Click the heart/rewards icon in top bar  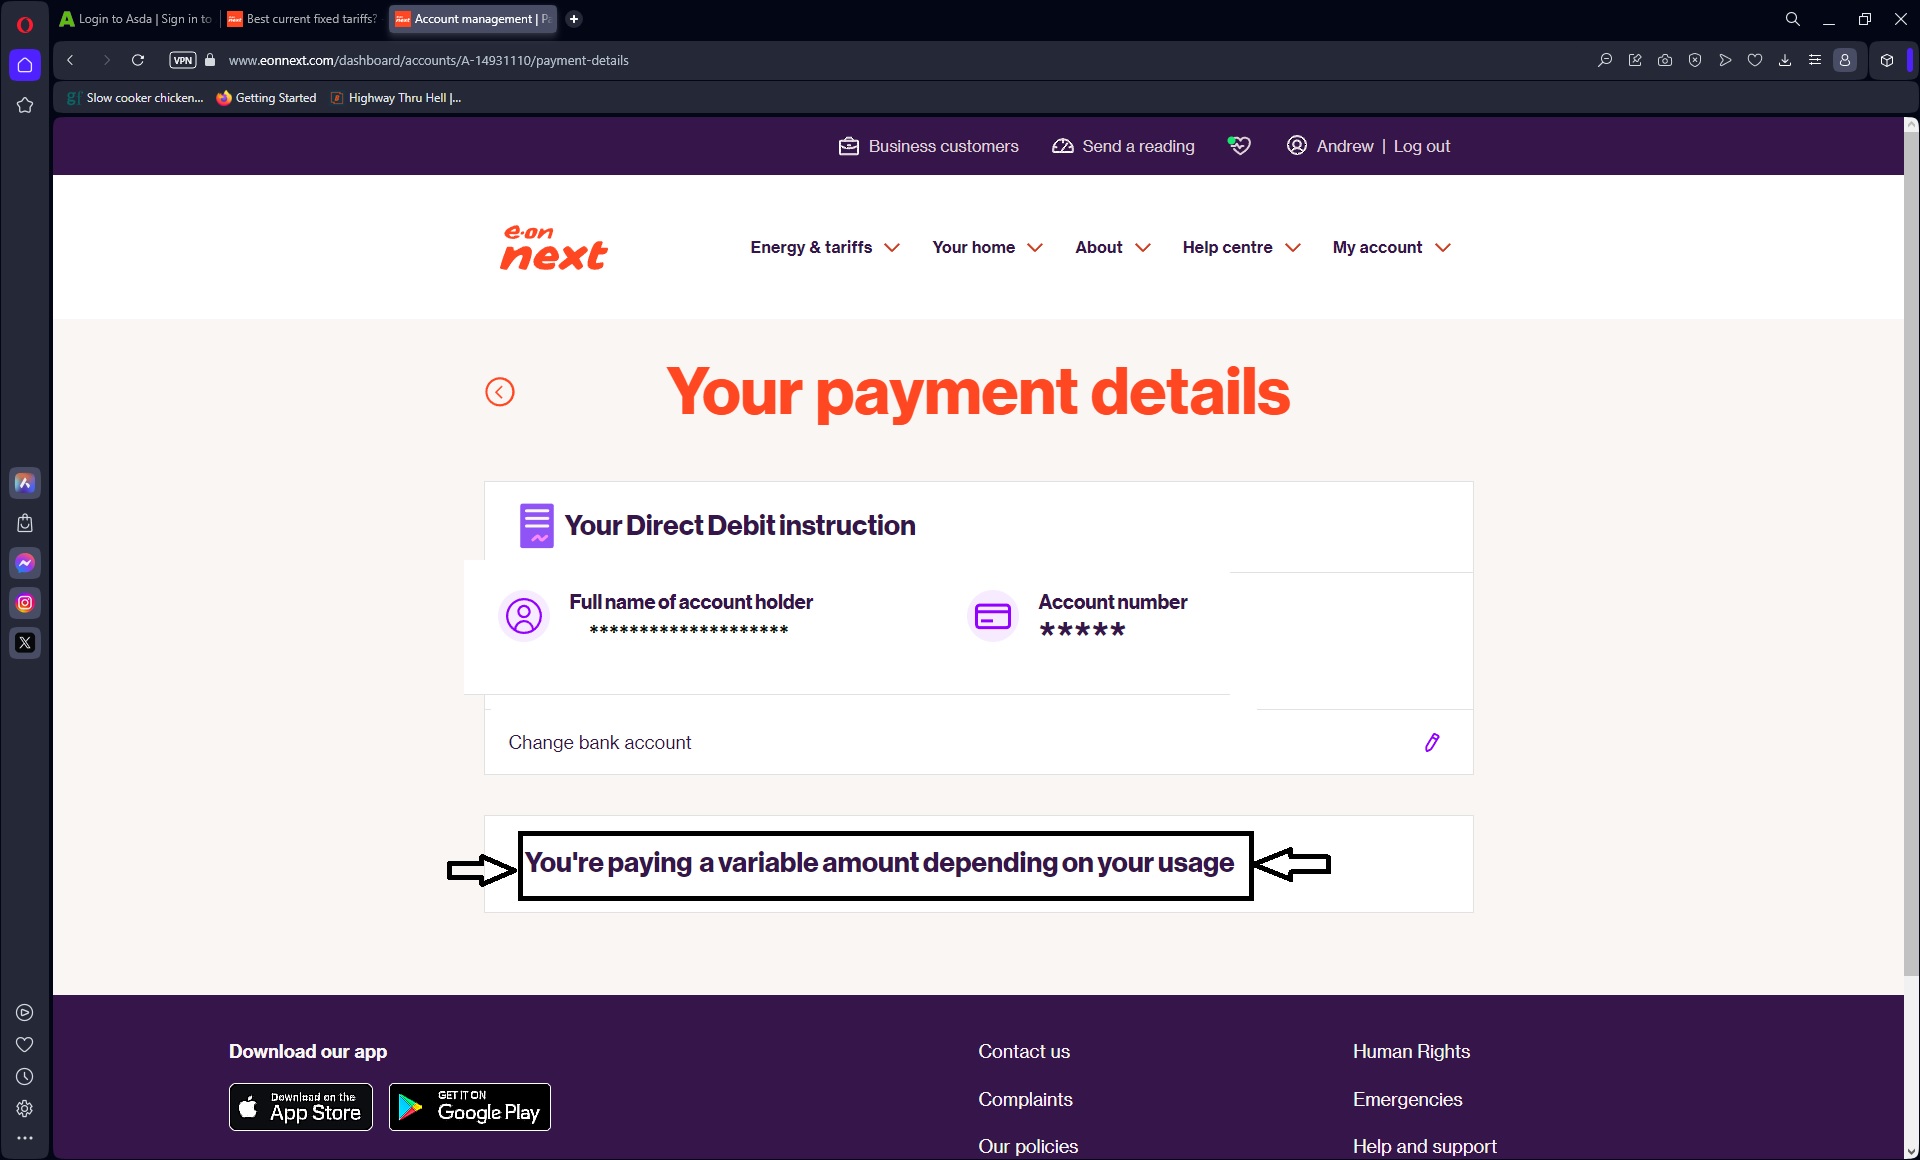coord(1238,147)
